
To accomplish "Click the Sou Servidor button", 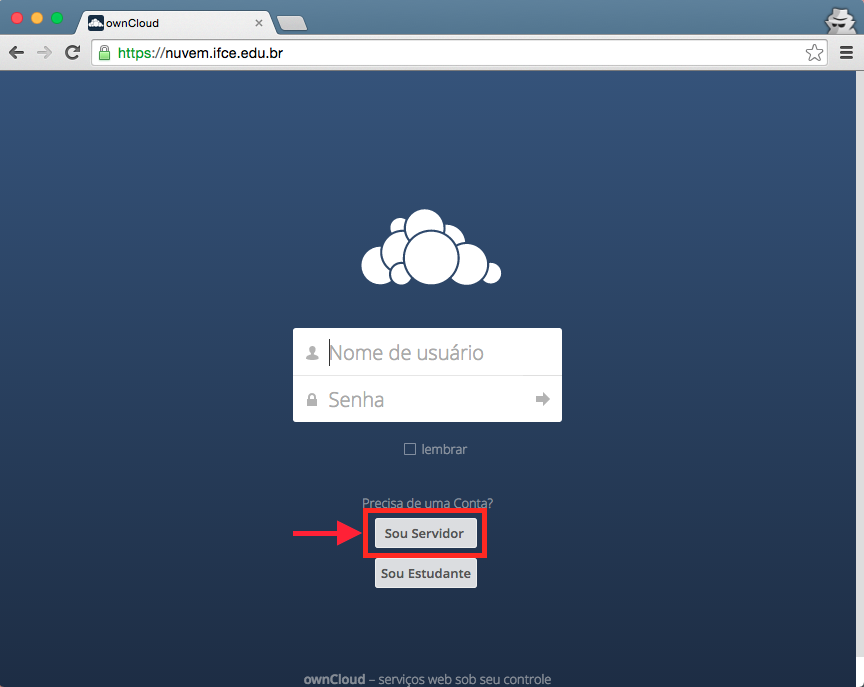I will [425, 533].
